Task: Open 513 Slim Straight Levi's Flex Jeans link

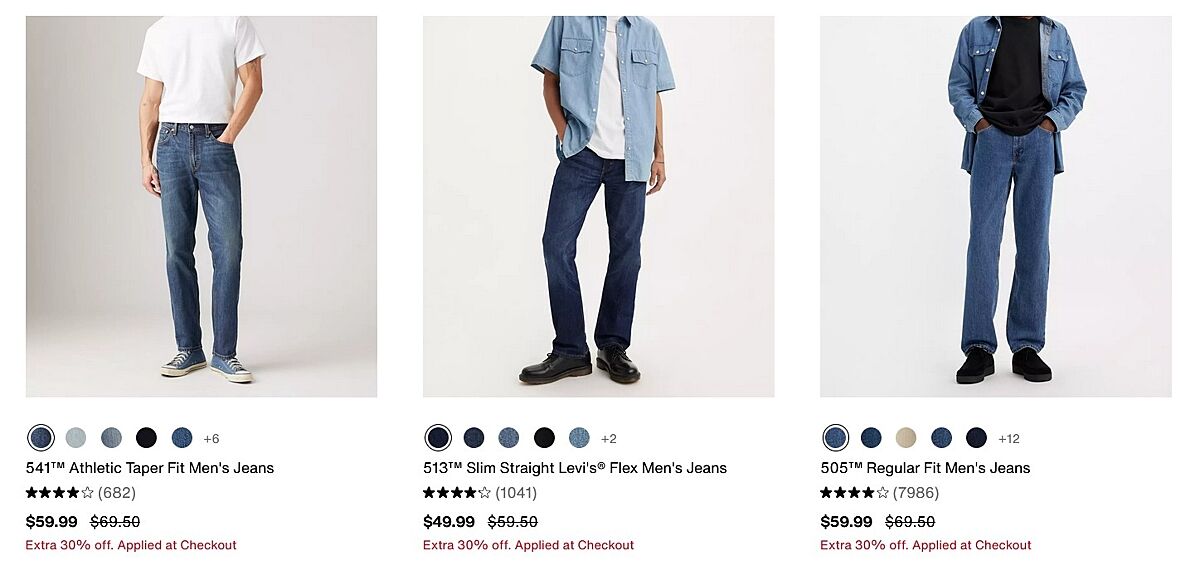Action: click(x=575, y=468)
